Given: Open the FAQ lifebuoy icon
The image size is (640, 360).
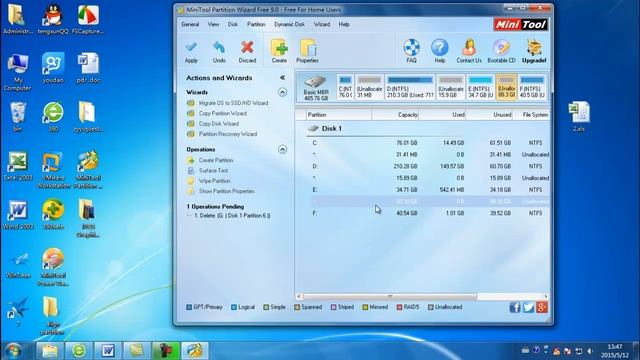Looking at the screenshot, I should [411, 51].
